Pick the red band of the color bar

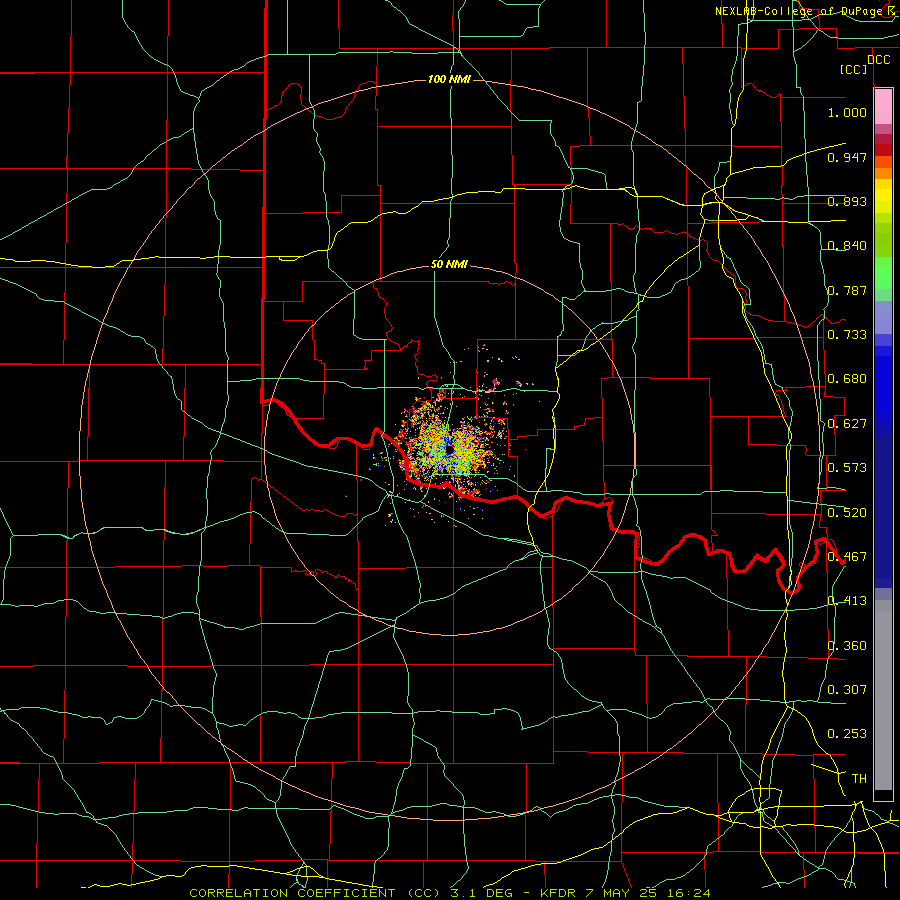tap(883, 149)
